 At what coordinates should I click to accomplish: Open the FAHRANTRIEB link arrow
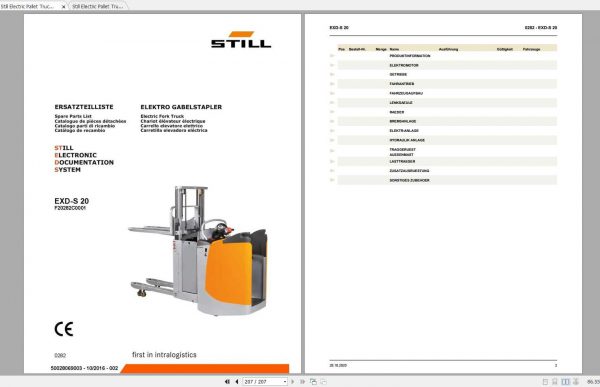pos(332,84)
